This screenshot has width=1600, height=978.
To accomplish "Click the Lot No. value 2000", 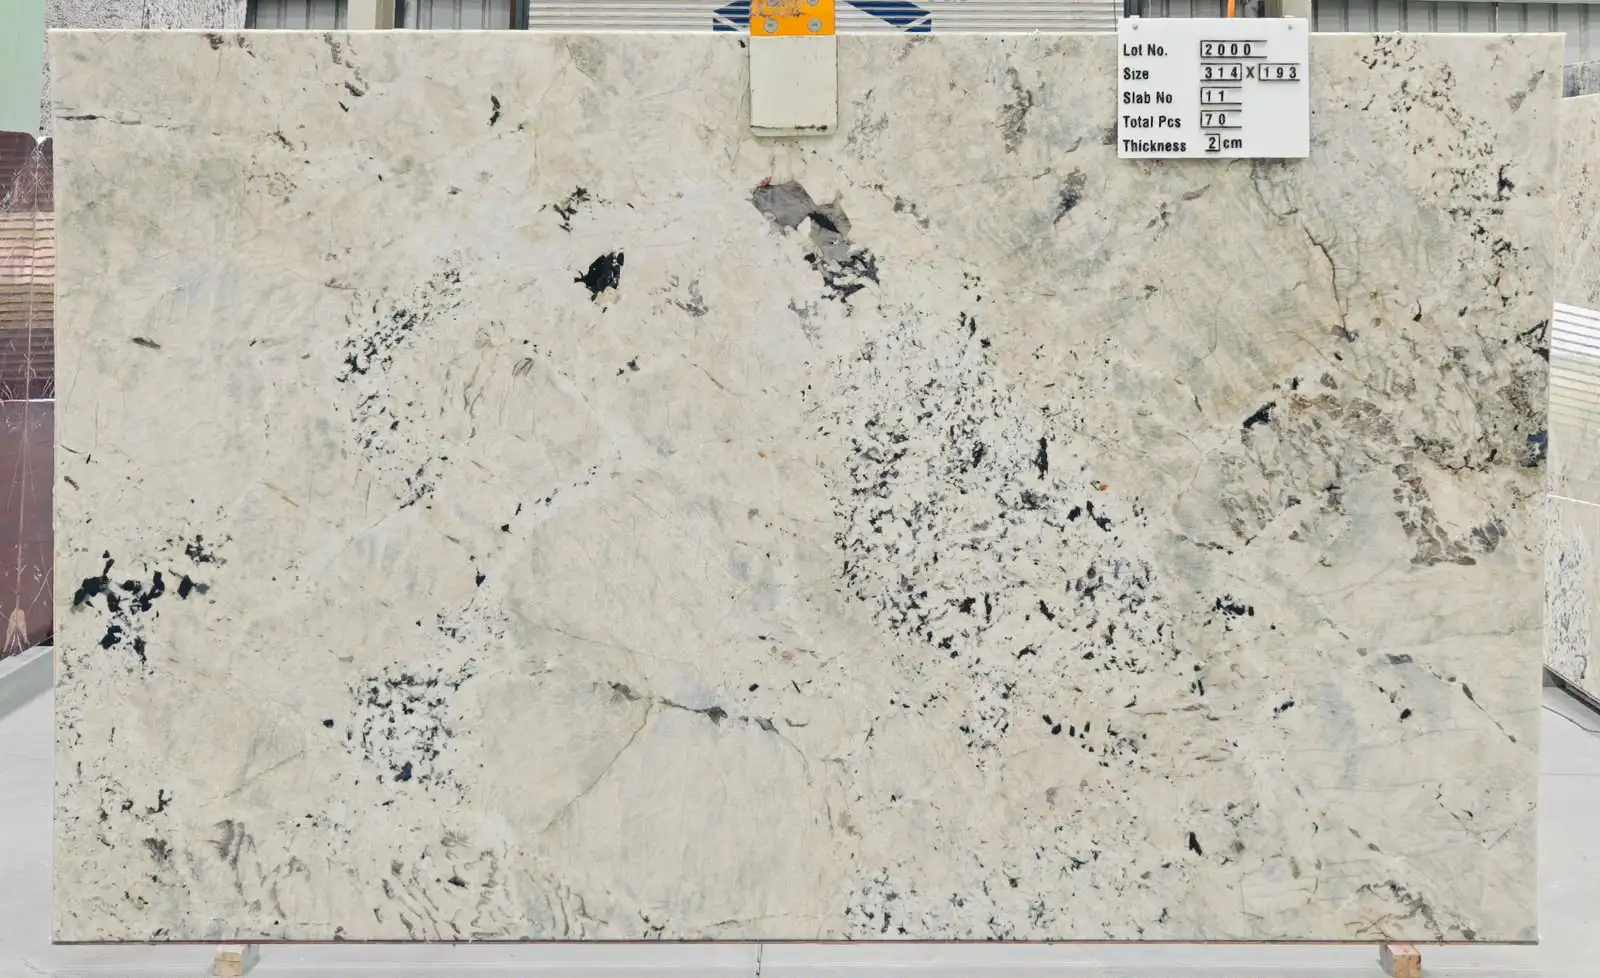I will coord(1233,49).
